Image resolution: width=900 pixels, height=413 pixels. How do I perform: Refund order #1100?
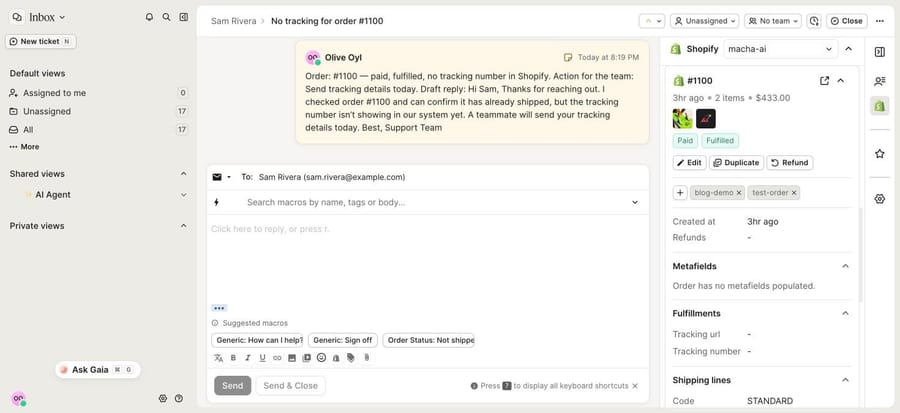click(790, 163)
